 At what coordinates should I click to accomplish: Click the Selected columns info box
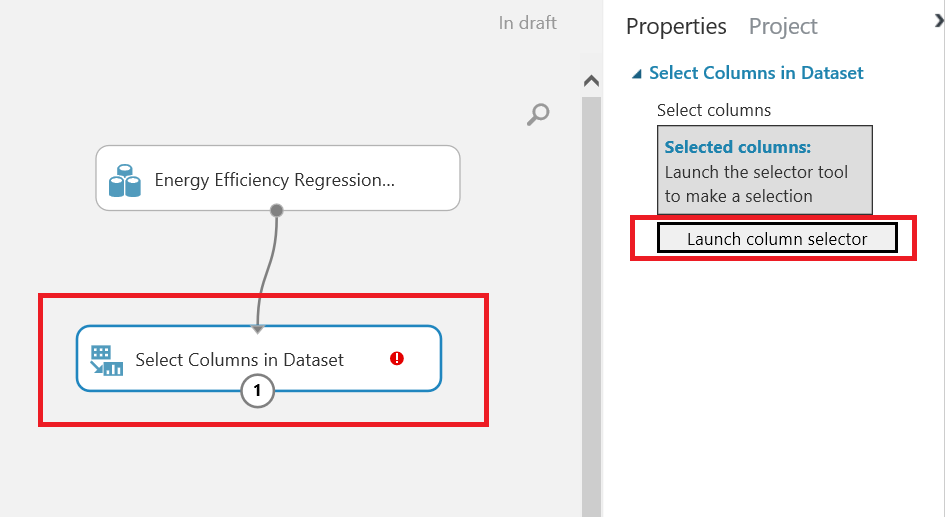click(765, 170)
